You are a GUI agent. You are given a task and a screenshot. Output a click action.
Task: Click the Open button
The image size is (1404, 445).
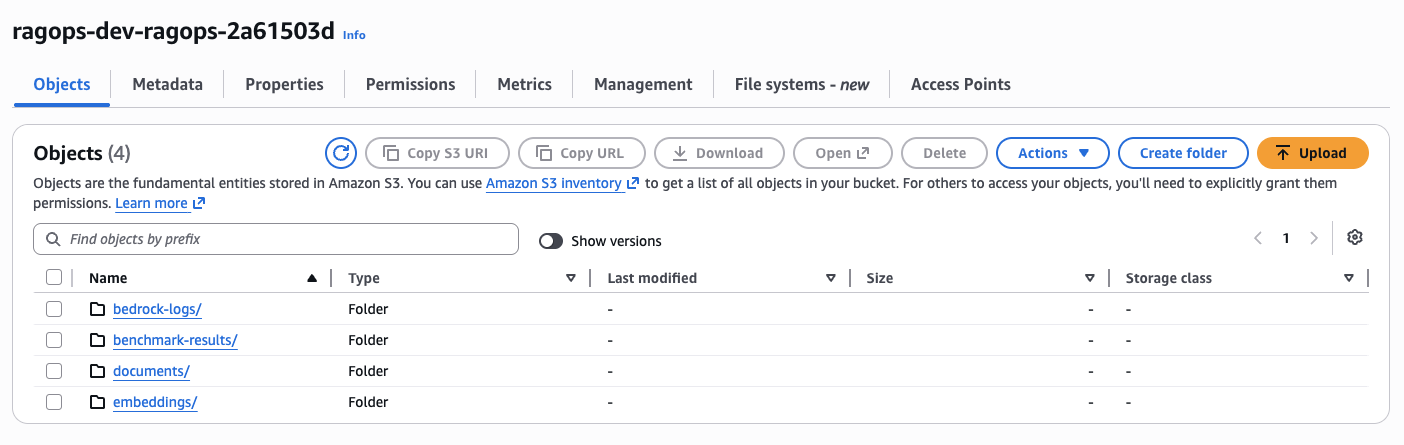[842, 153]
